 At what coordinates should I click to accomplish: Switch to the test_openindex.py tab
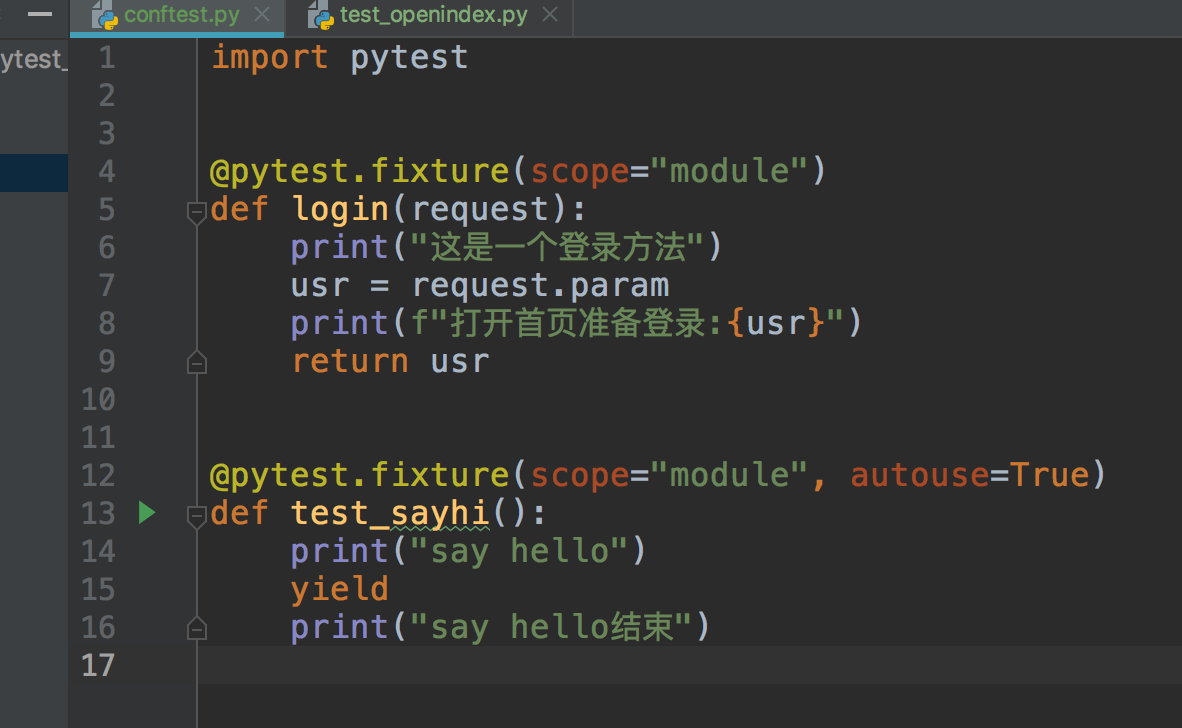pyautogui.click(x=432, y=15)
